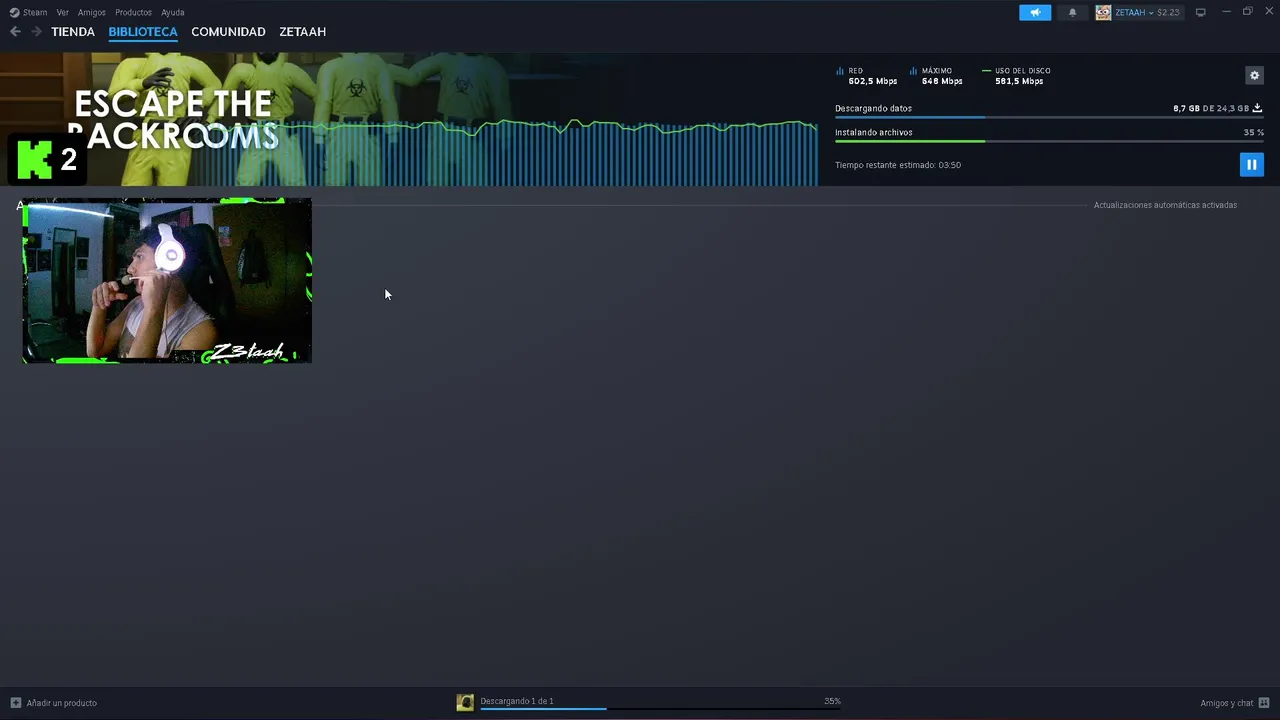This screenshot has height=720, width=1280.
Task: Click the back navigation arrow
Action: 15,32
